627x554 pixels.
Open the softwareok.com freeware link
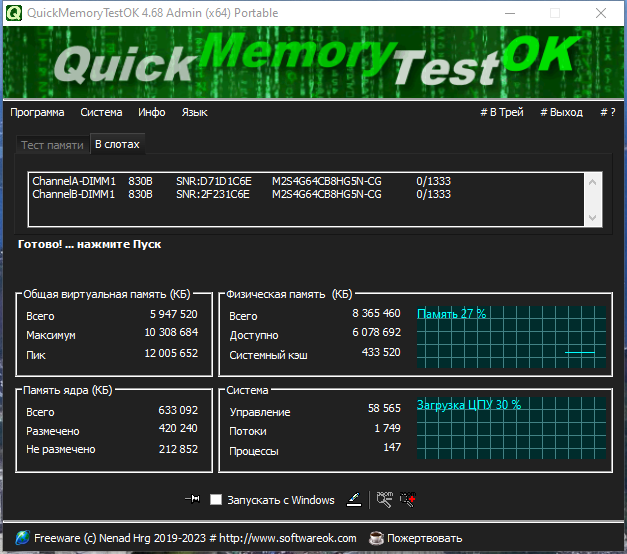(x=195, y=538)
